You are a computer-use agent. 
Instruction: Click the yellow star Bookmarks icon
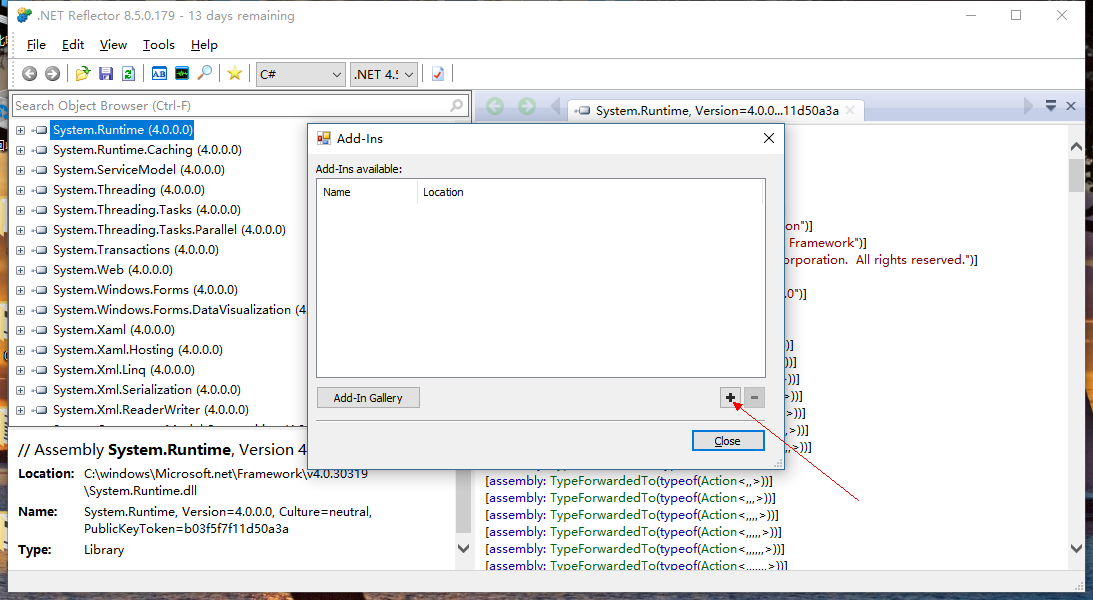pos(234,74)
